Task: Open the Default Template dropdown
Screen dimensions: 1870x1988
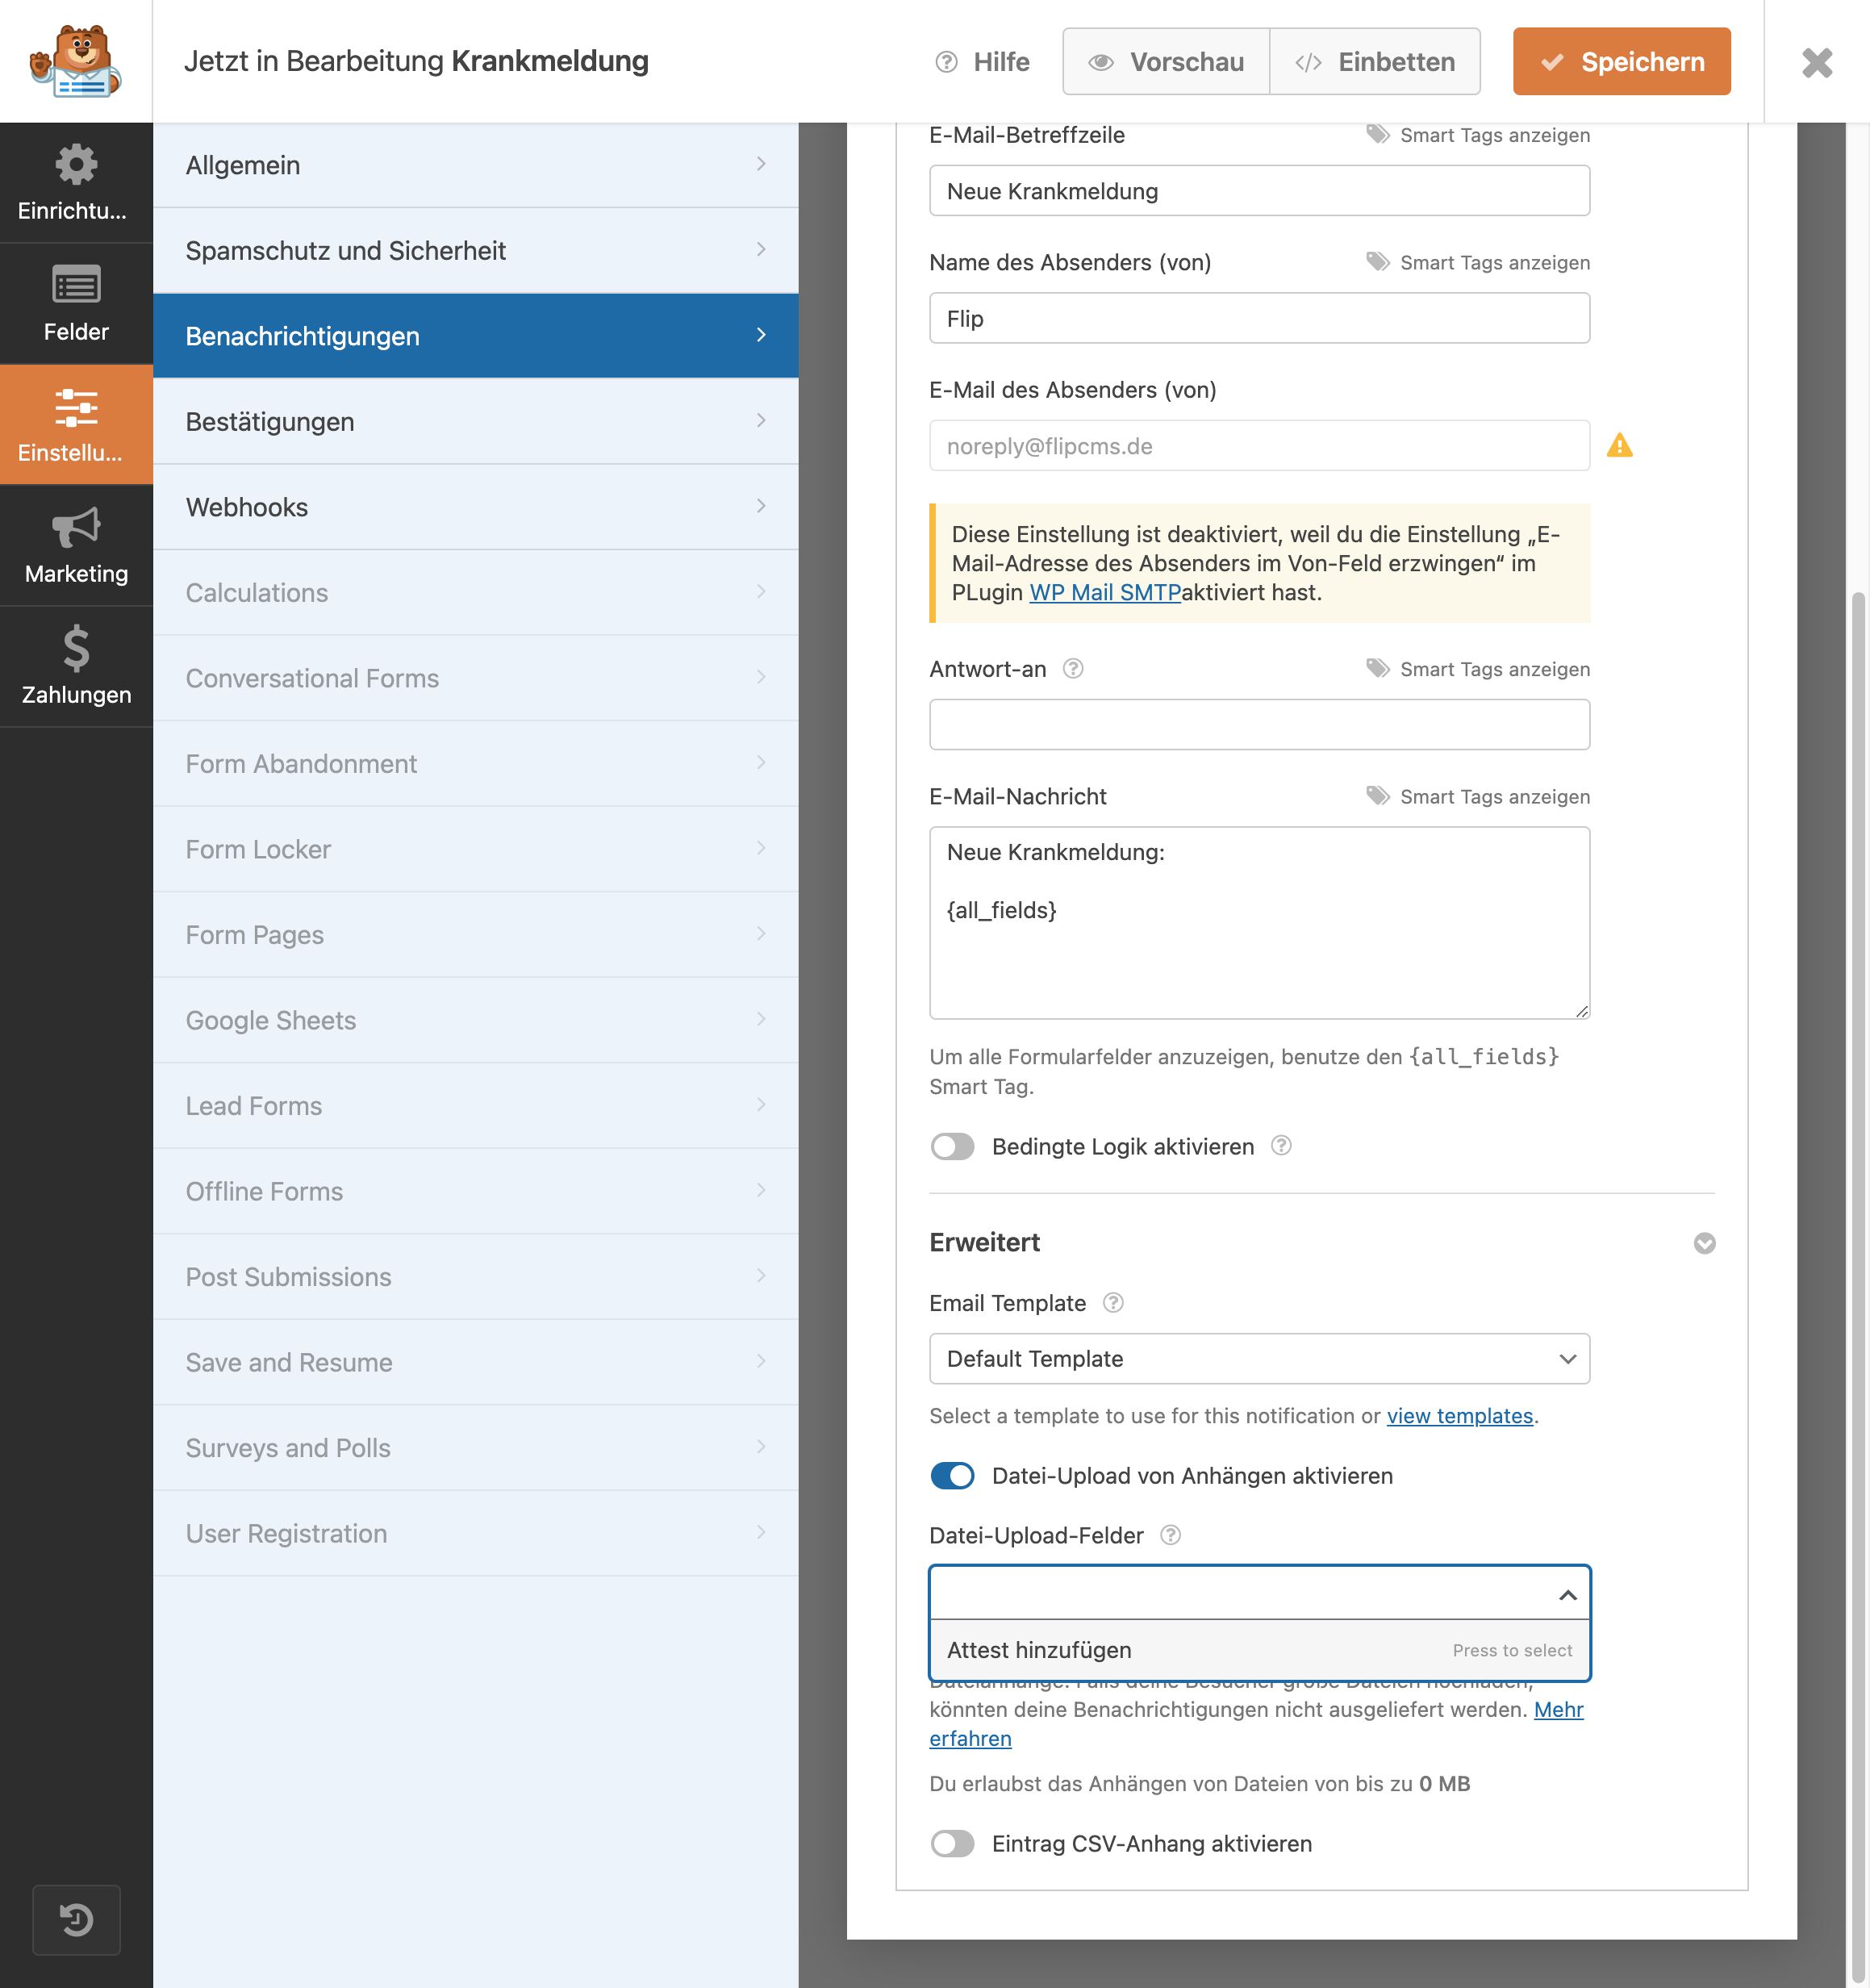Action: click(1259, 1359)
